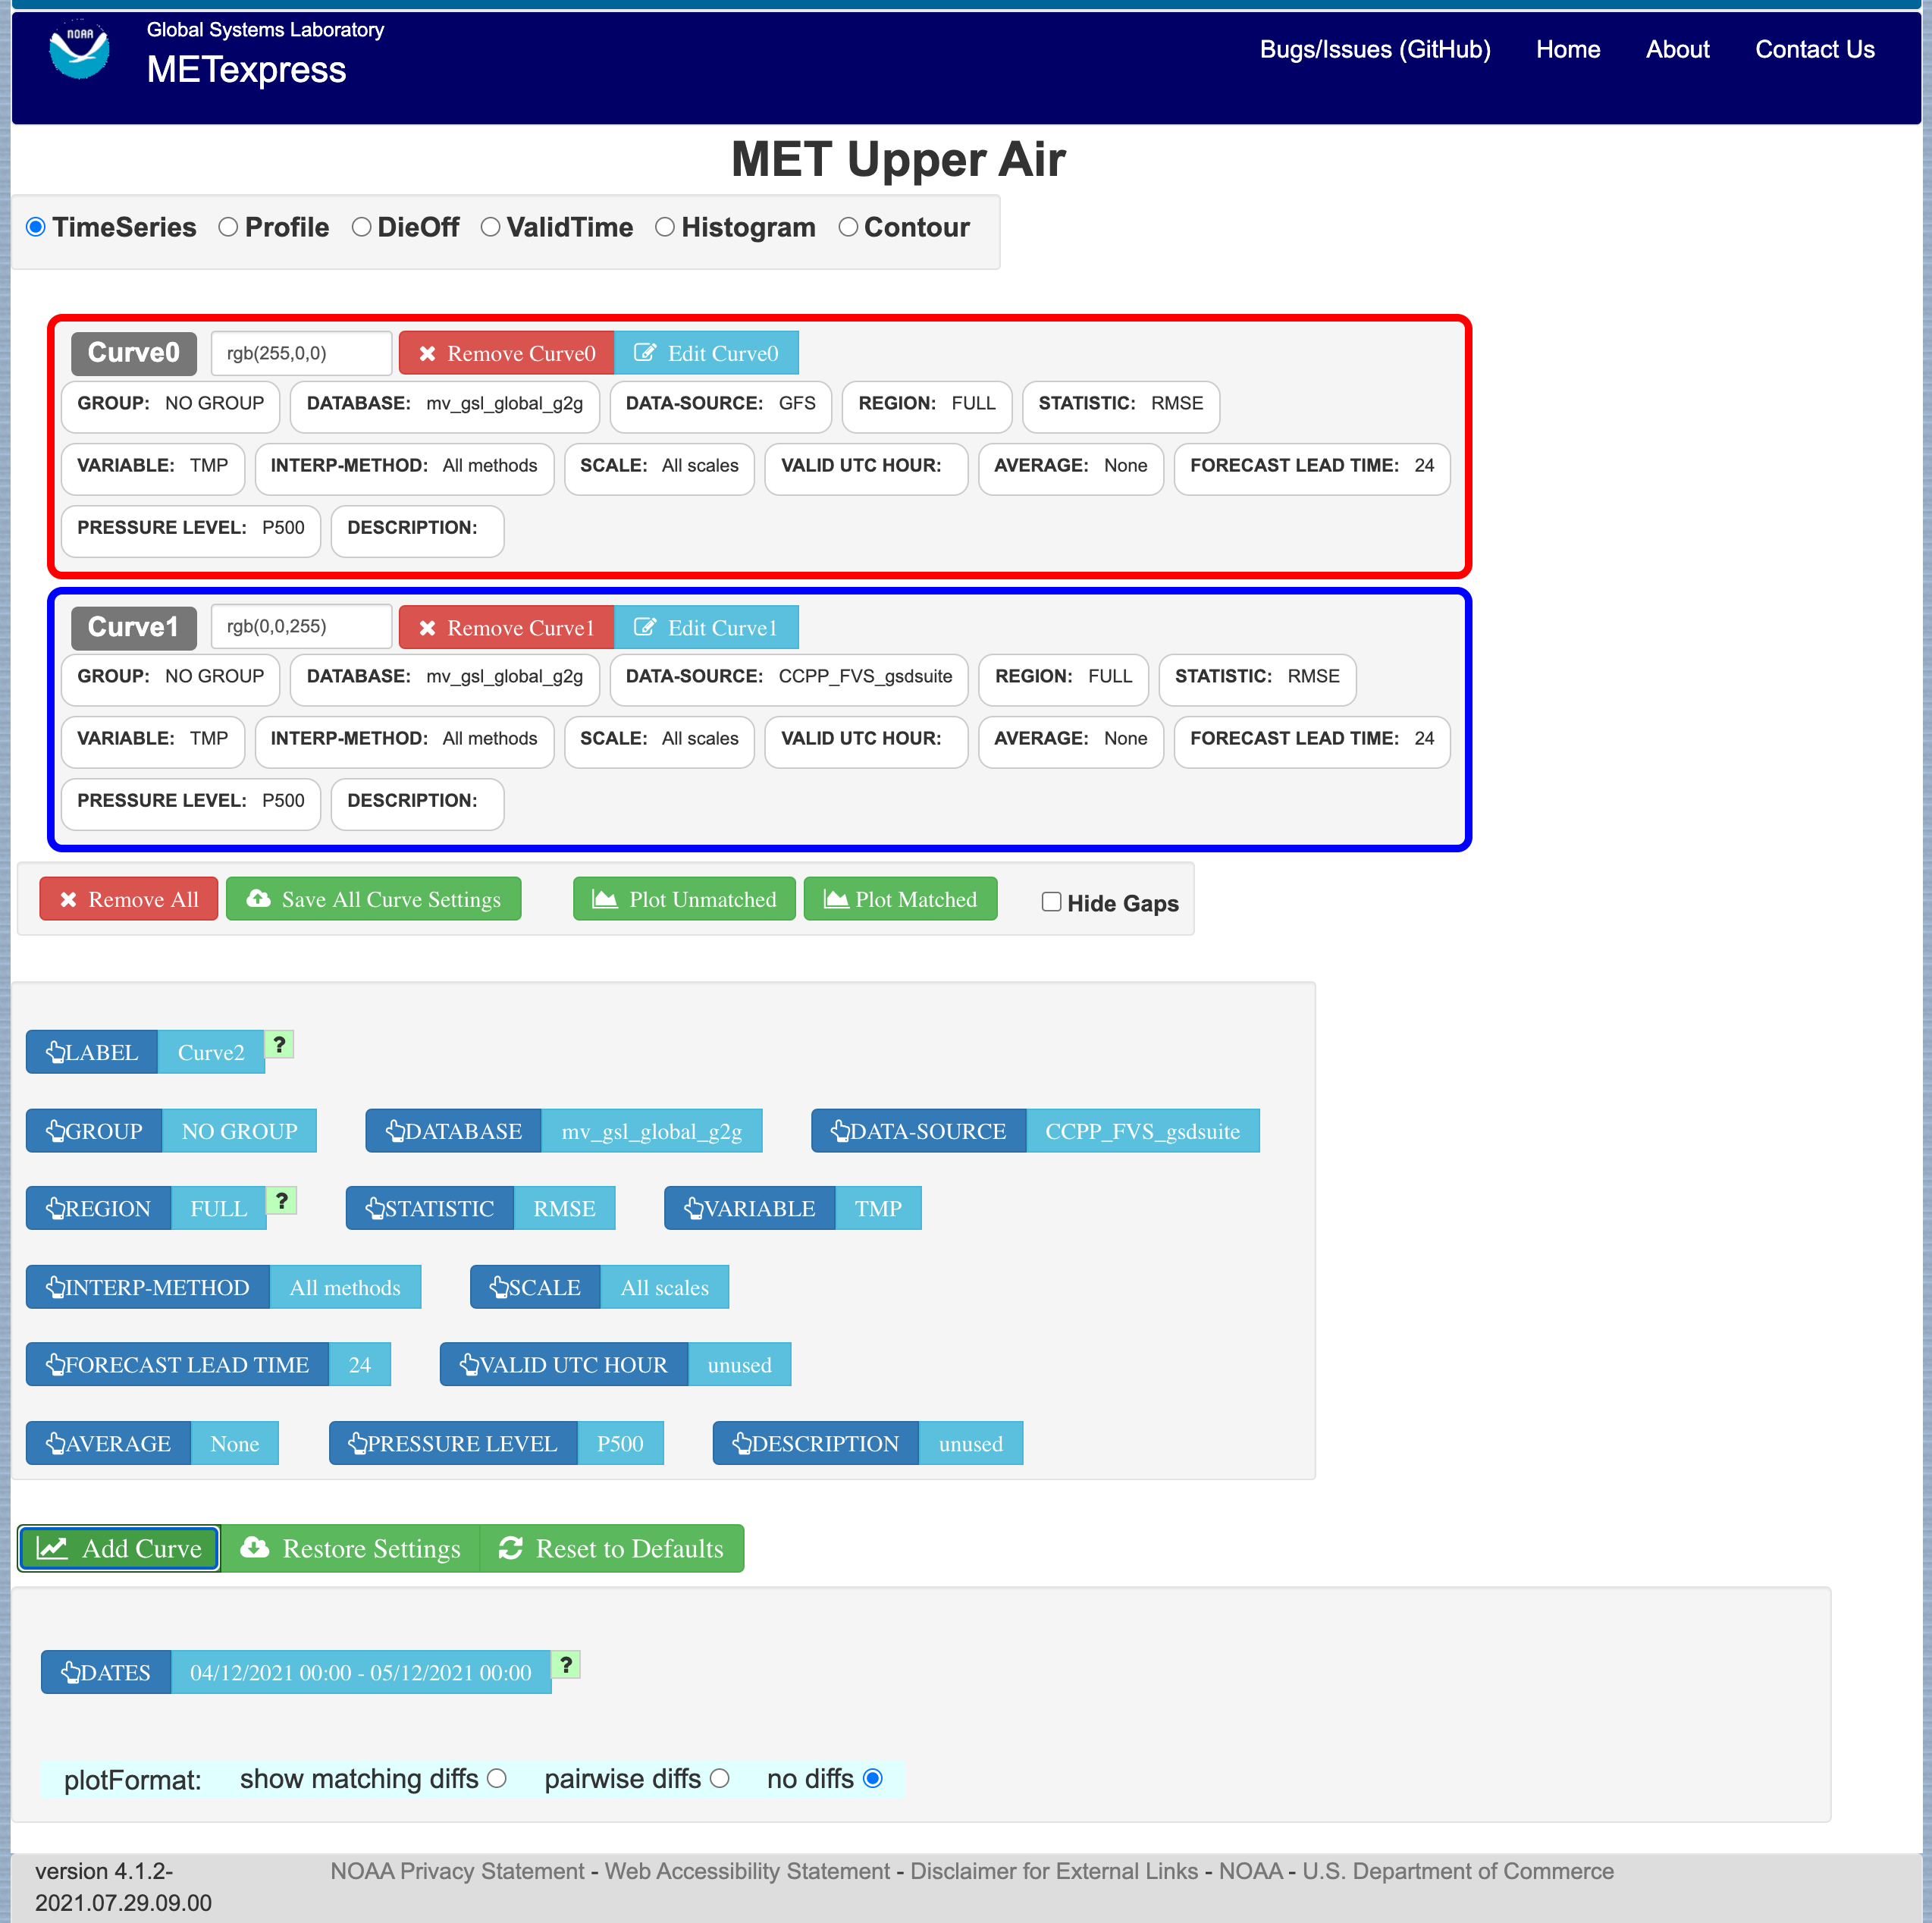Image resolution: width=1932 pixels, height=1923 pixels.
Task: Open the DATA-SOURCE selector
Action: [x=1035, y=1131]
